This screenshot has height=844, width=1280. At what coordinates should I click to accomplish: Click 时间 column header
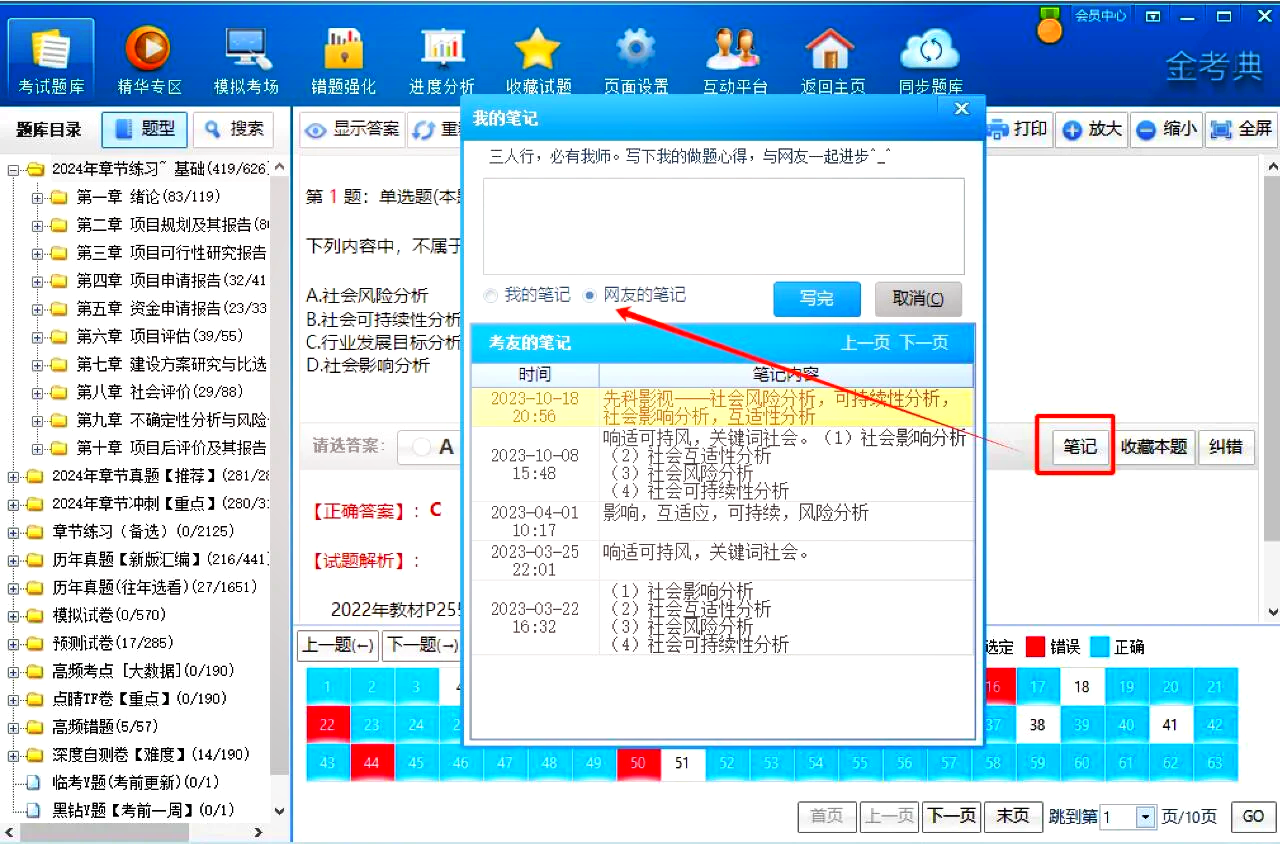pyautogui.click(x=535, y=375)
